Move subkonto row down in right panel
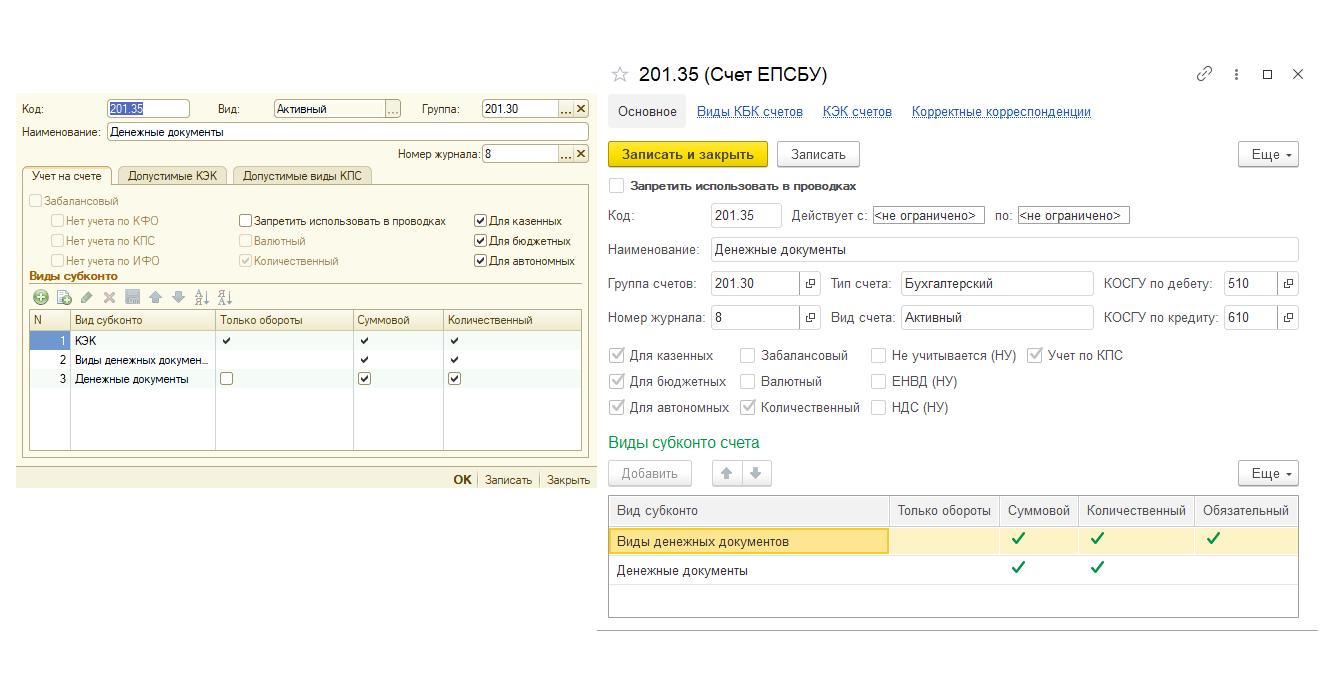Screen dimensions: 1340x697 pos(756,474)
